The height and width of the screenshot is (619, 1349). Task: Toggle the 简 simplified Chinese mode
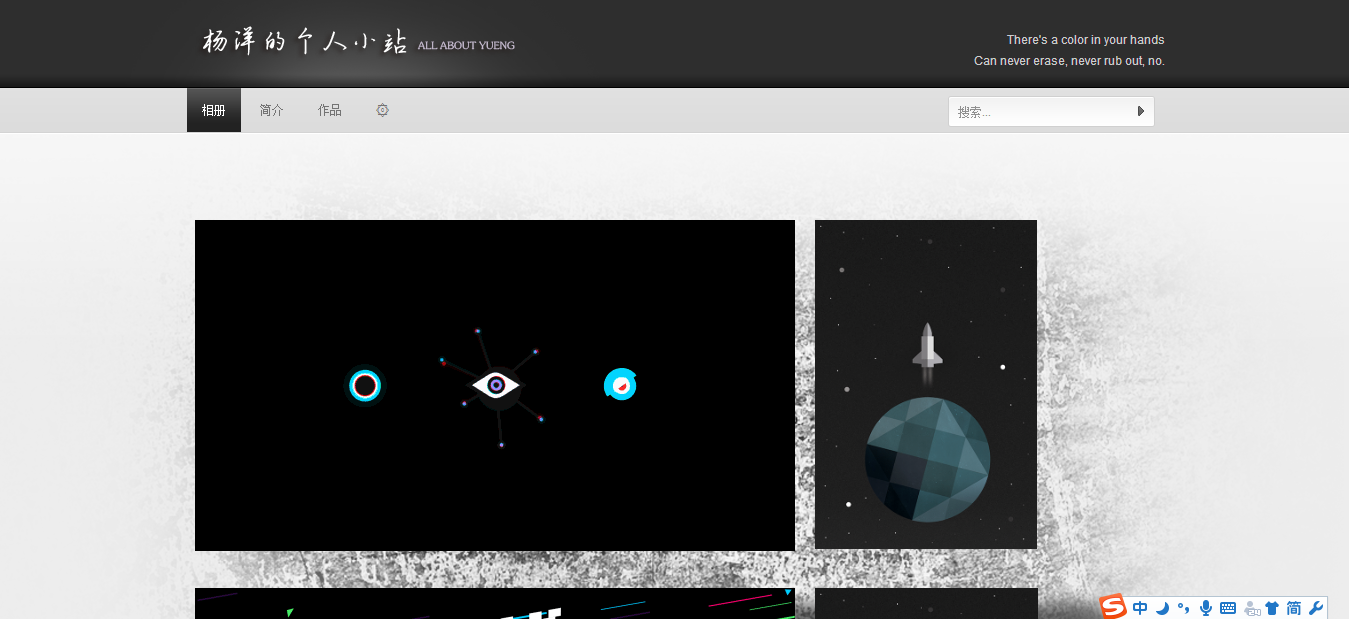pyautogui.click(x=1294, y=608)
